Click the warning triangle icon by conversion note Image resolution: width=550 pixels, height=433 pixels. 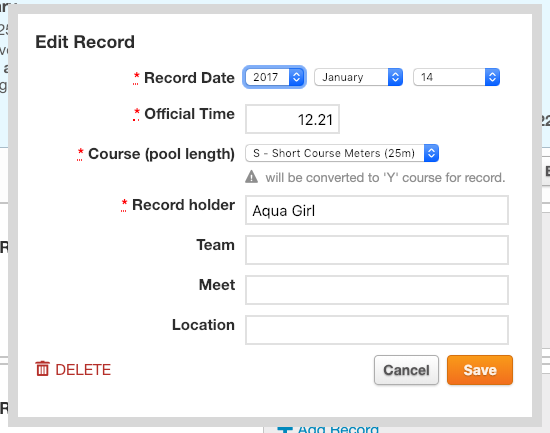coord(251,177)
